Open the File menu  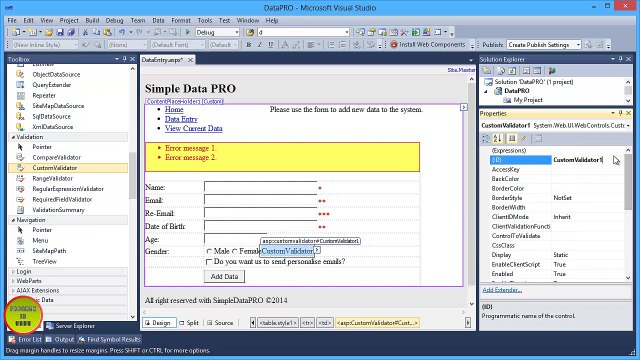tap(12, 20)
